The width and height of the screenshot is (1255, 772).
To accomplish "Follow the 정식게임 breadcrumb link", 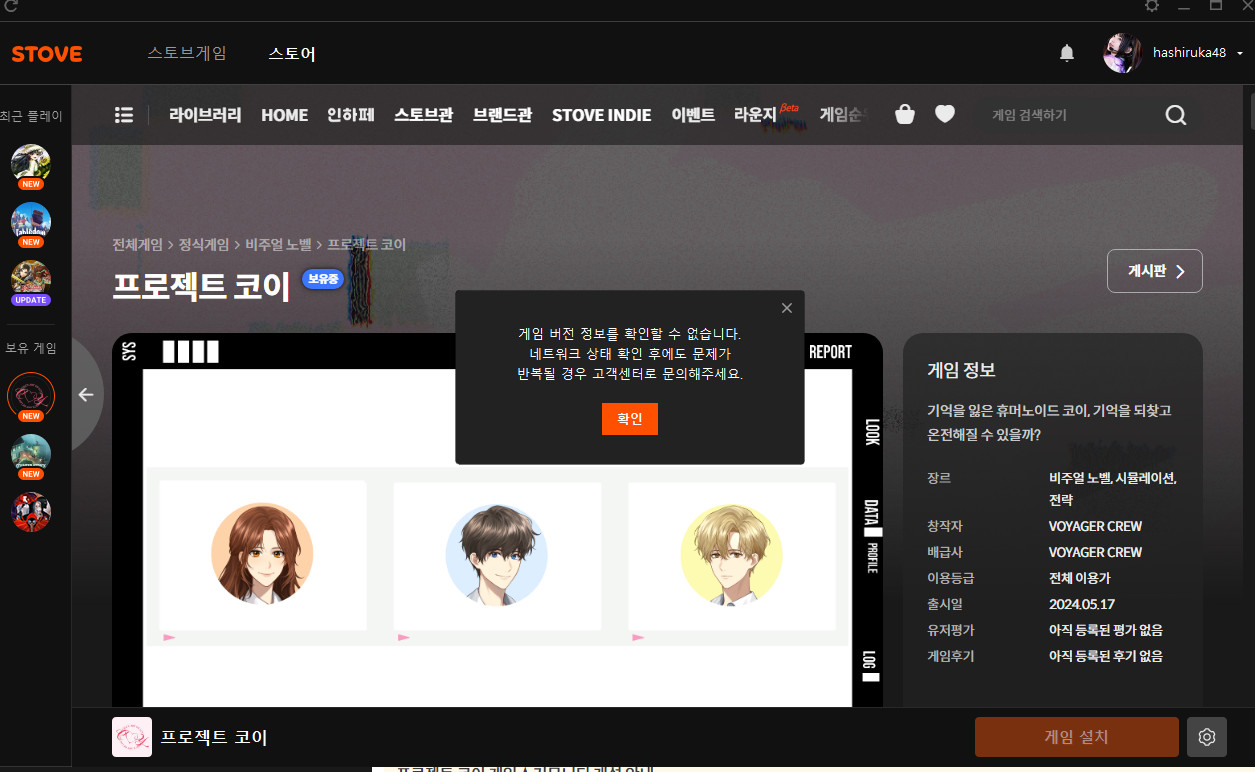I will point(203,244).
